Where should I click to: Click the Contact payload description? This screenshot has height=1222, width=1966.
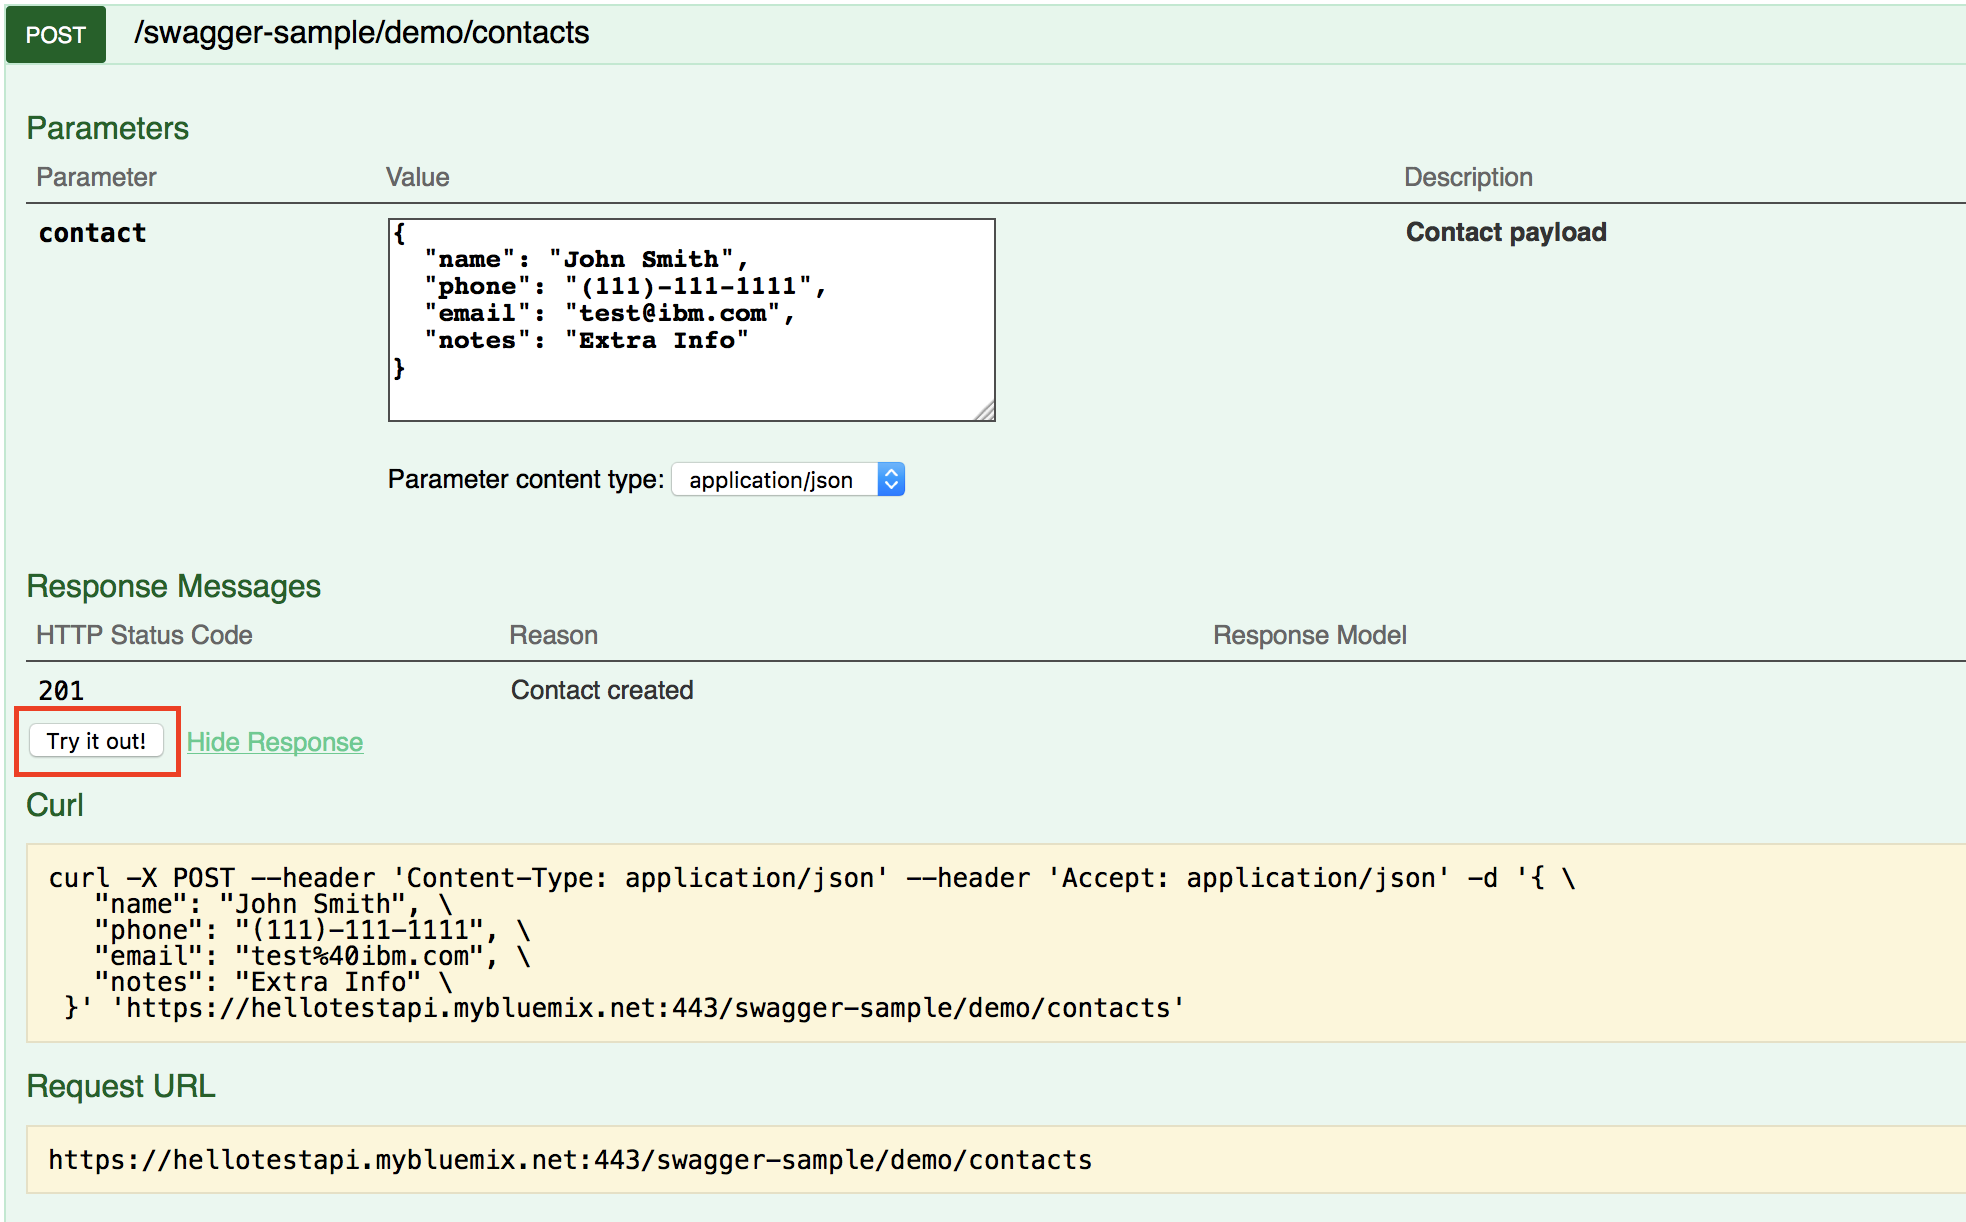pos(1505,232)
